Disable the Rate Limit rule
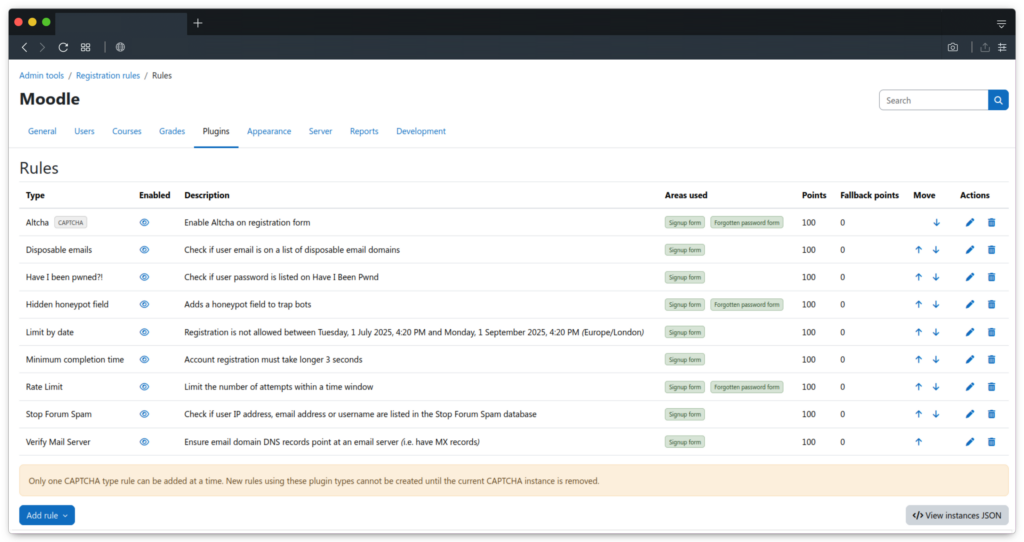Screen dimensions: 1024x542 pos(144,387)
